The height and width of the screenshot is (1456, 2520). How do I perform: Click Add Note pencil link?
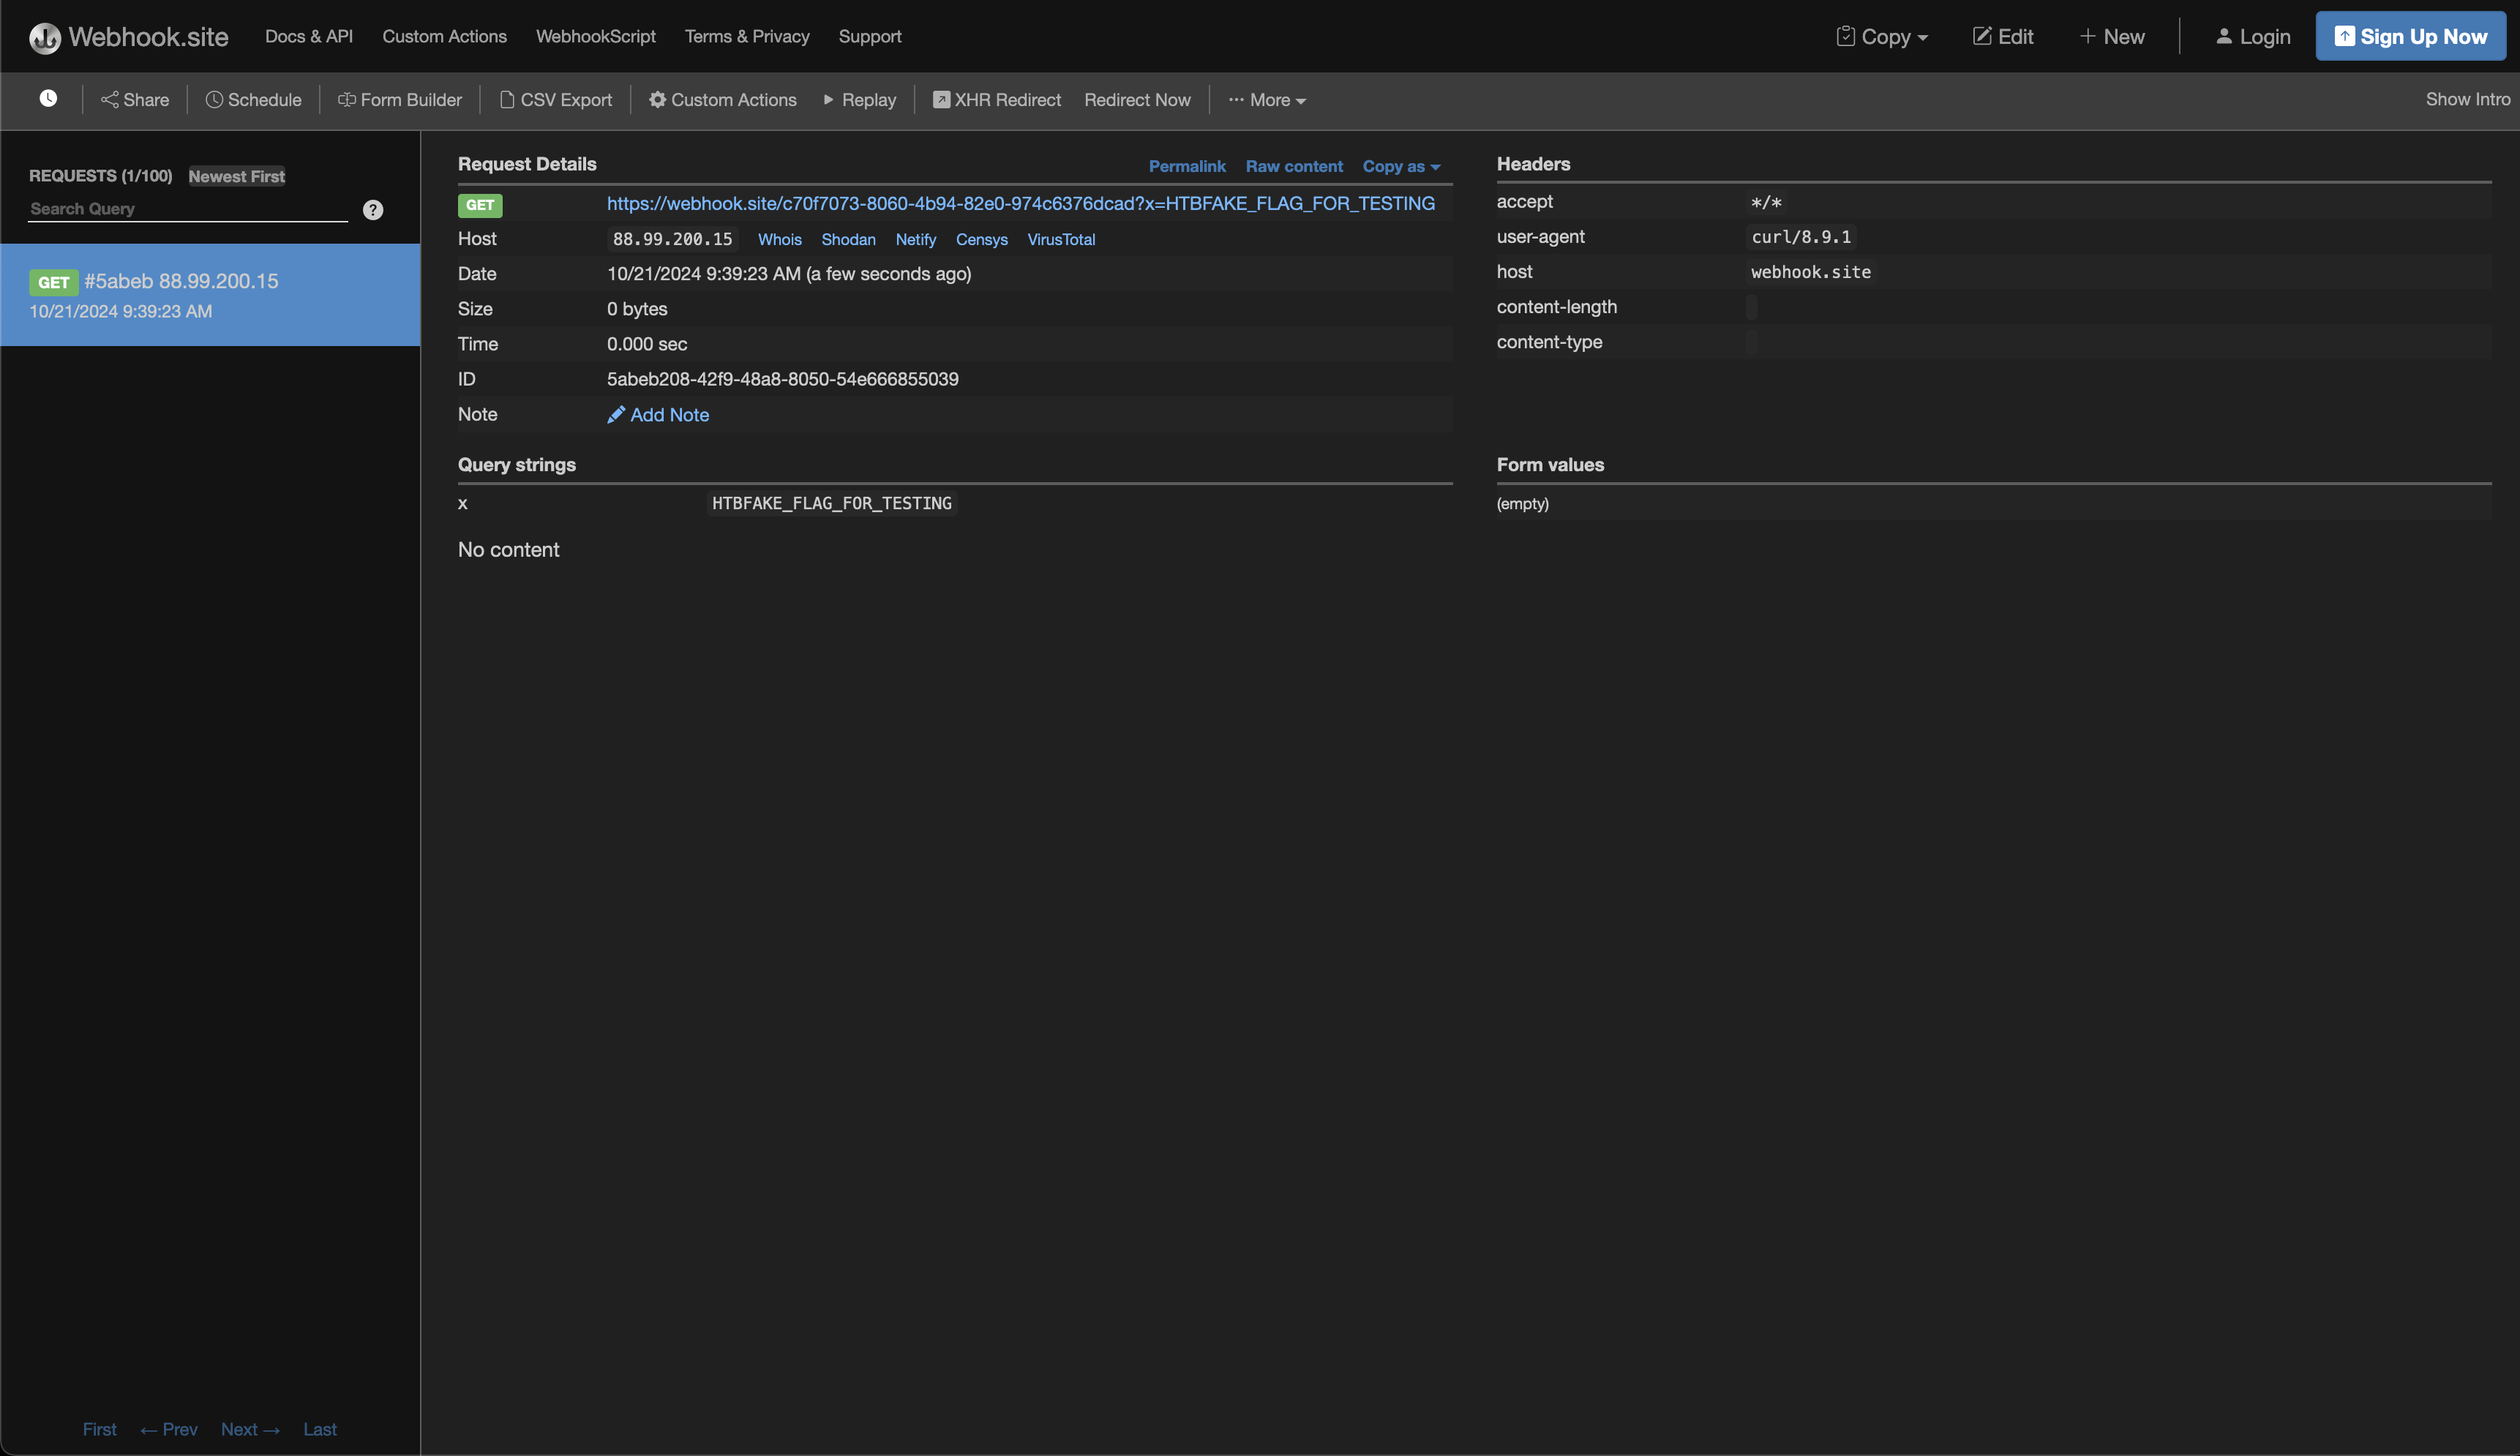[x=658, y=415]
